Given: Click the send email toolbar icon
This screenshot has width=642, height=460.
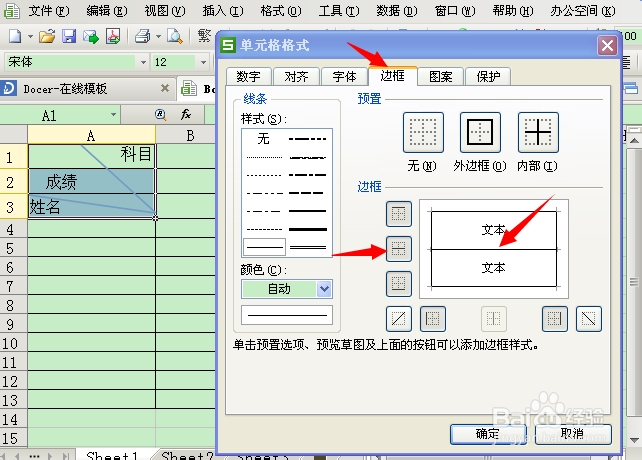Looking at the screenshot, I should tap(91, 37).
